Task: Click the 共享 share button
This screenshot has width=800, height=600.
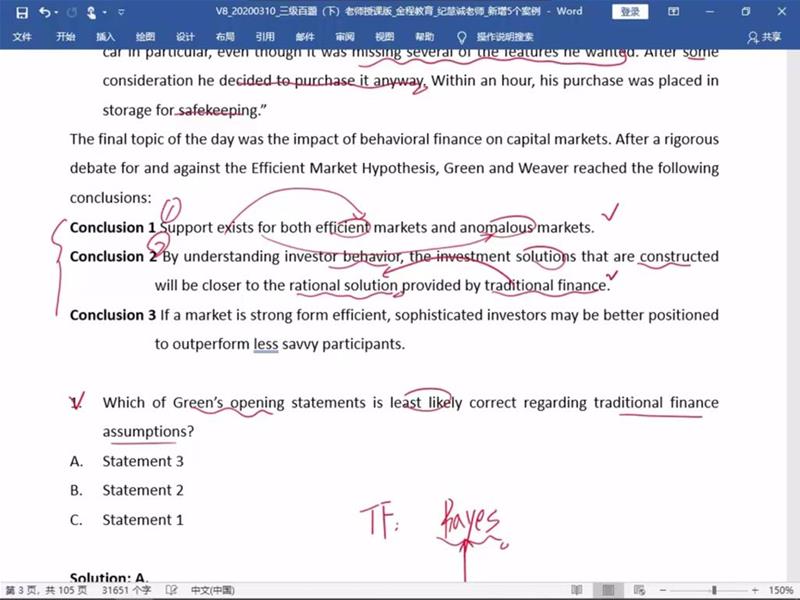Action: tap(764, 37)
